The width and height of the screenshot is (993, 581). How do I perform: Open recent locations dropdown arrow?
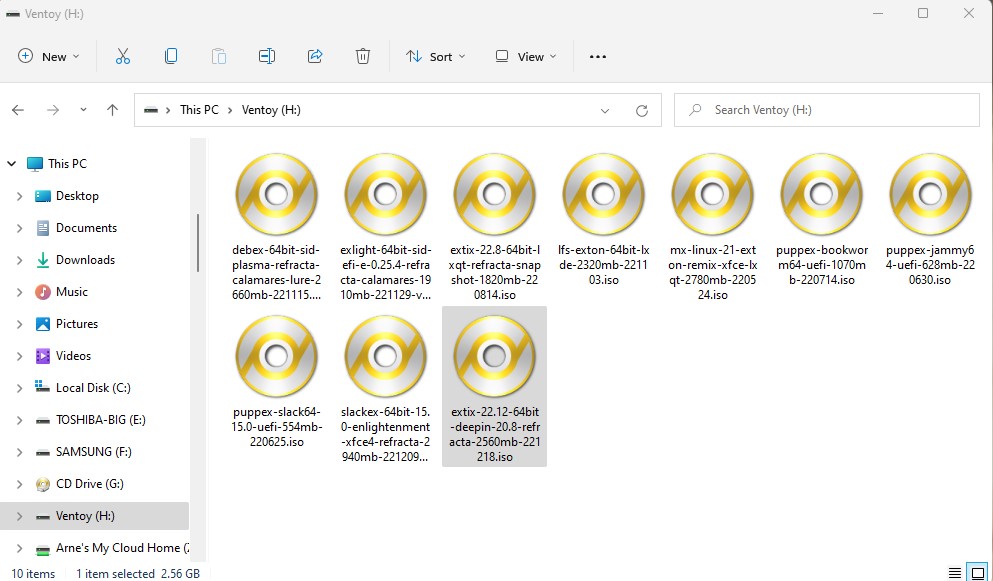pos(83,110)
